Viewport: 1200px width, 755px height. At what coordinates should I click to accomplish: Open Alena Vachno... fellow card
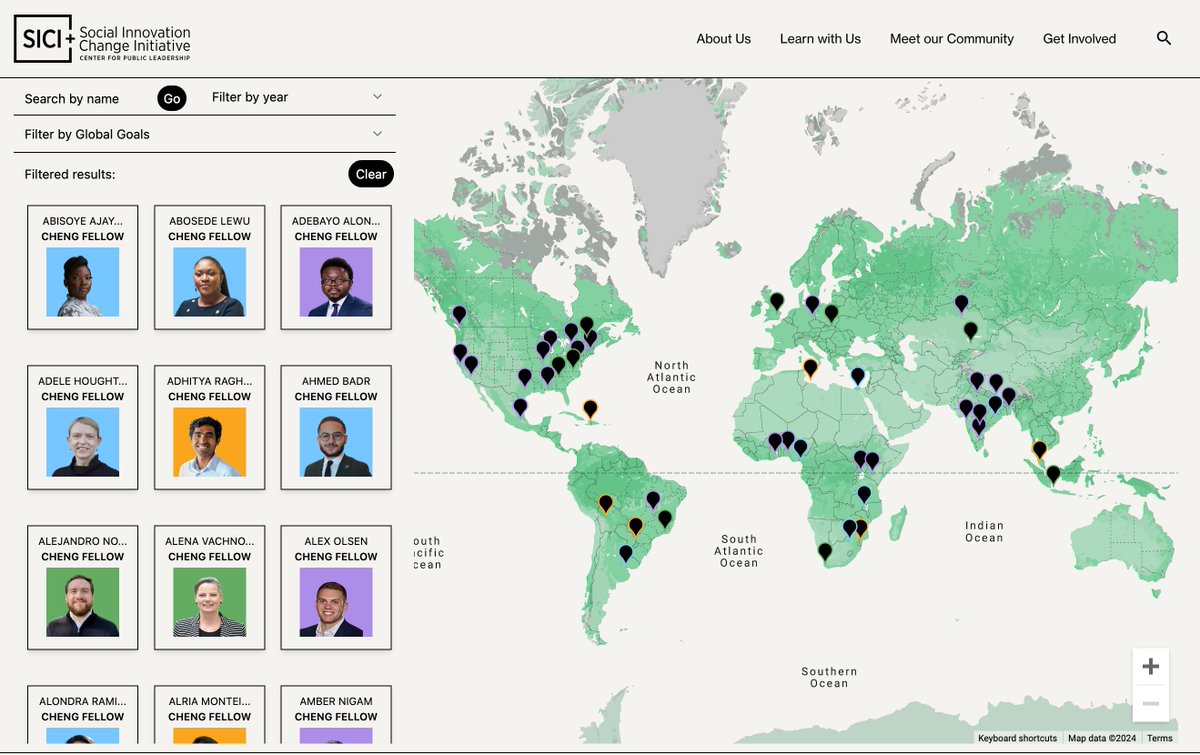pyautogui.click(x=209, y=587)
